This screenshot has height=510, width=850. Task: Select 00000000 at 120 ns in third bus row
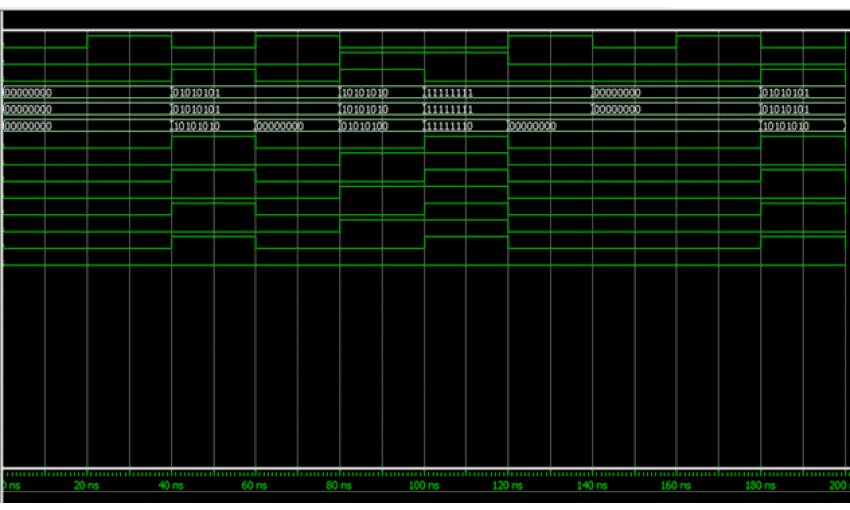533,126
